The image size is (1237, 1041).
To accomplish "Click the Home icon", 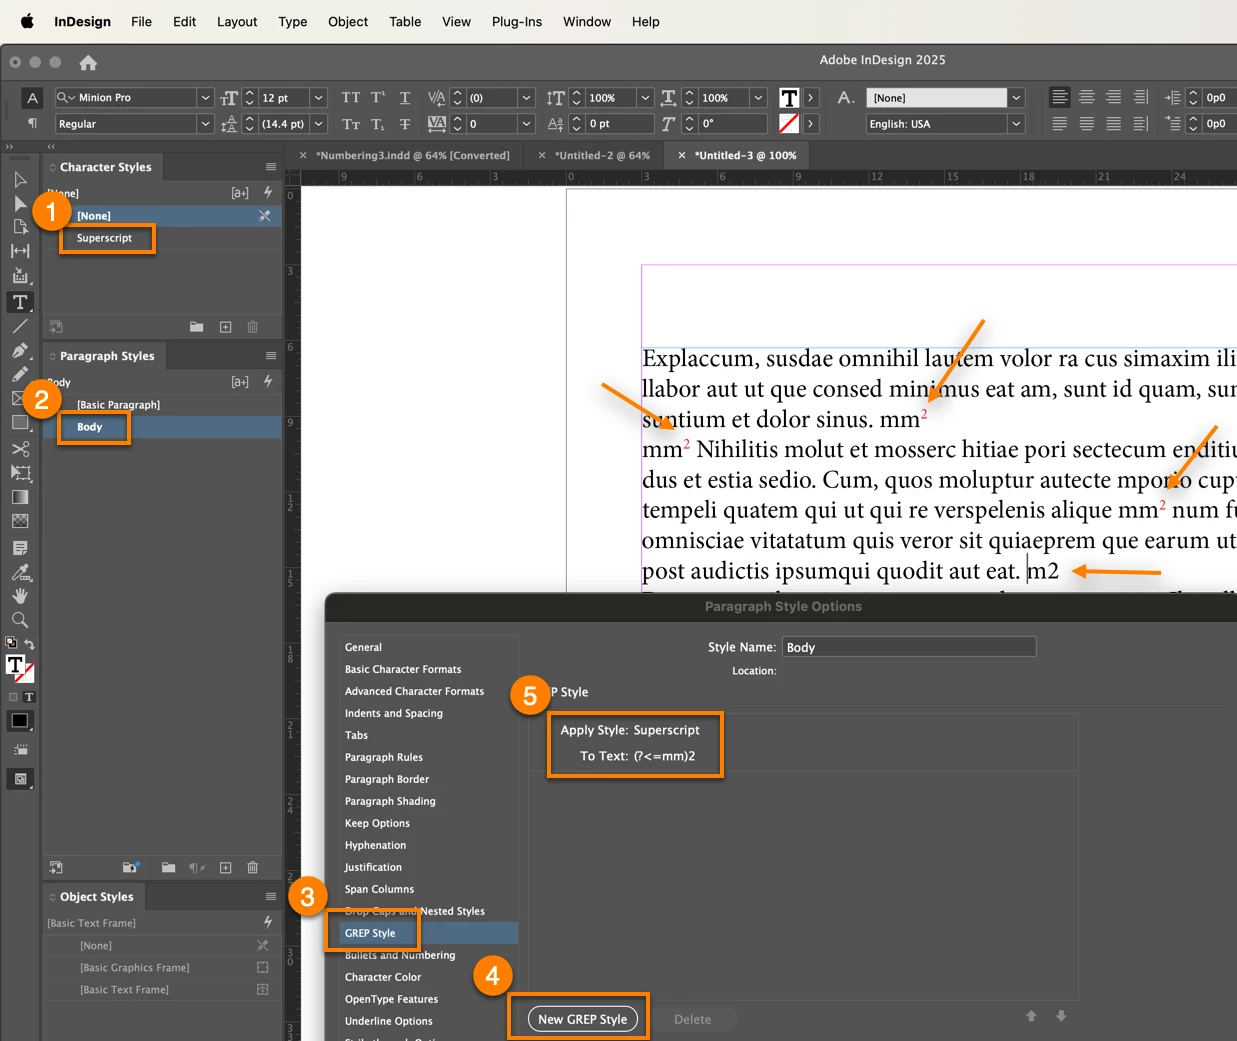I will coord(88,62).
